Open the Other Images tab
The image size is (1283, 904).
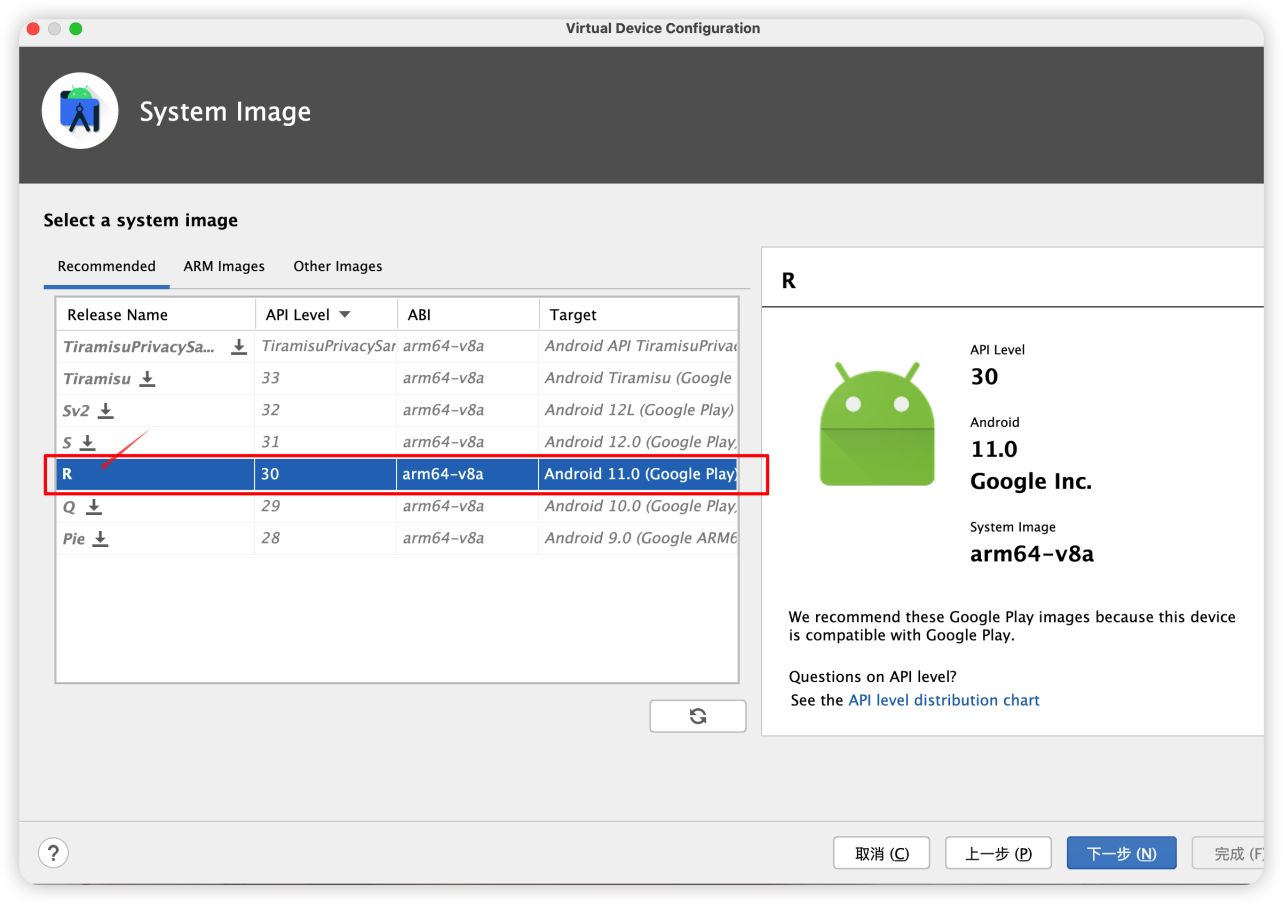tap(338, 267)
